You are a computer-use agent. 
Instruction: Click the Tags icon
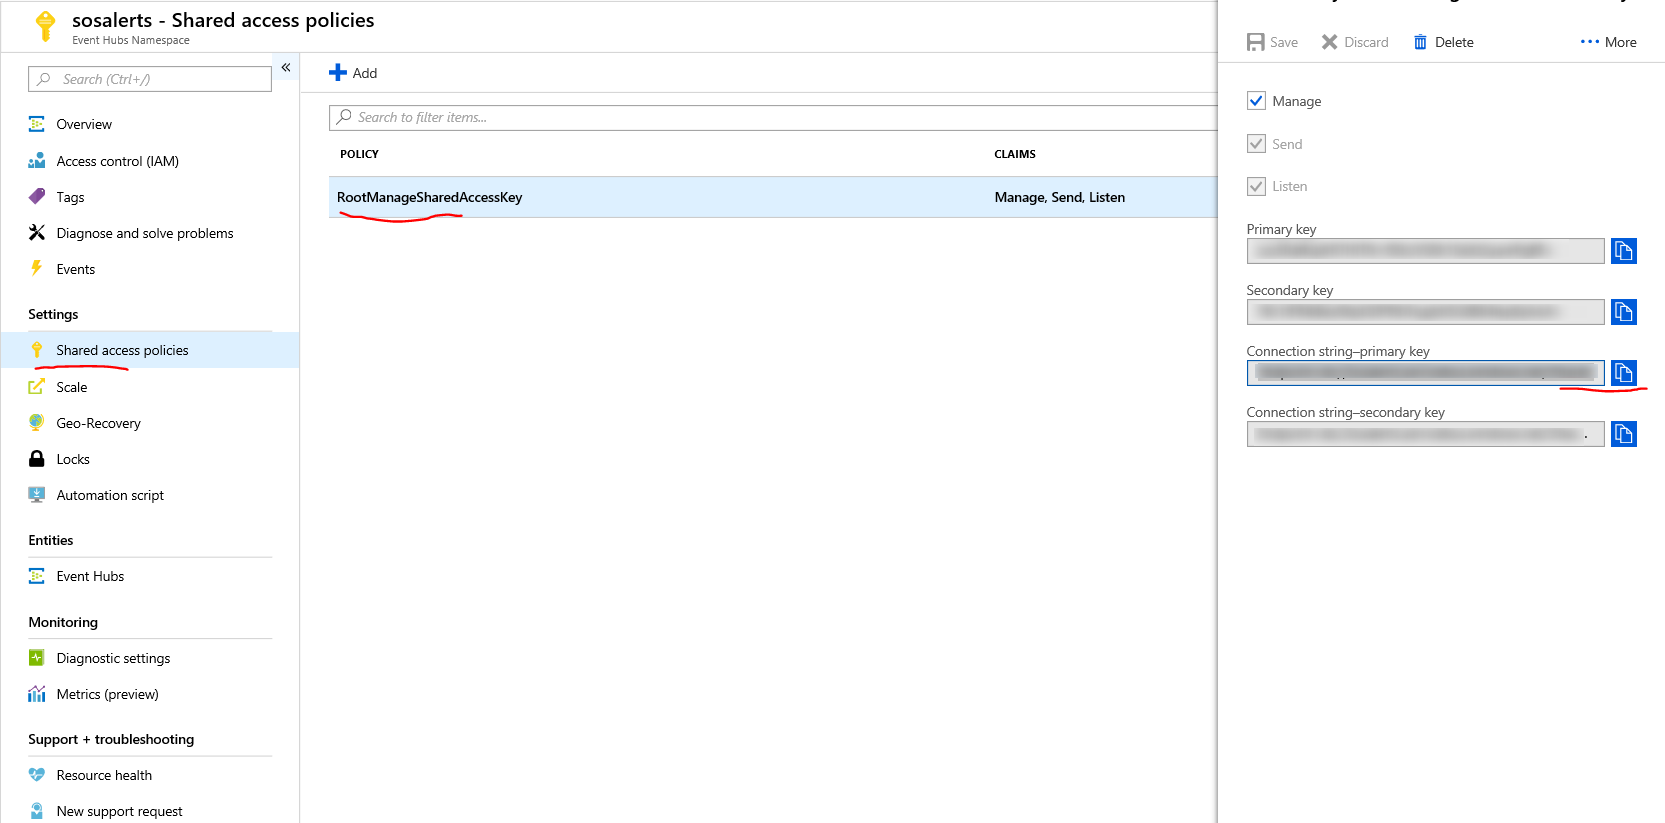click(x=37, y=196)
